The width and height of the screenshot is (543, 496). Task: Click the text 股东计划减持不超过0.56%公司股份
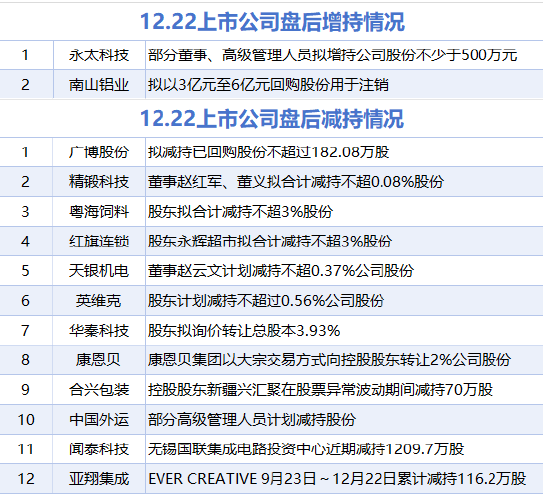(x=266, y=301)
